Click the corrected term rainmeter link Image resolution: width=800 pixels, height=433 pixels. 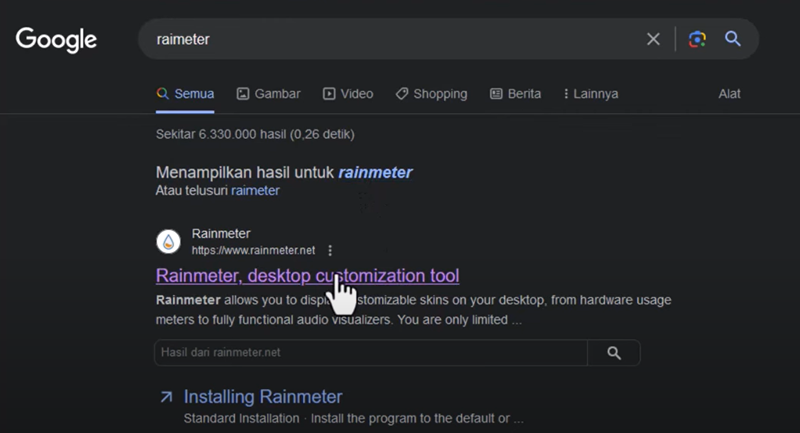click(x=375, y=172)
